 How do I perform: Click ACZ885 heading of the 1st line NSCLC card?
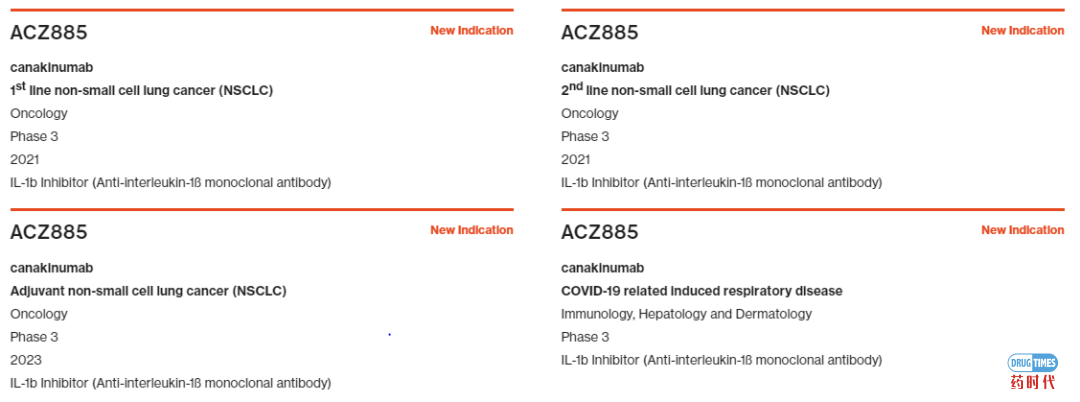[49, 32]
